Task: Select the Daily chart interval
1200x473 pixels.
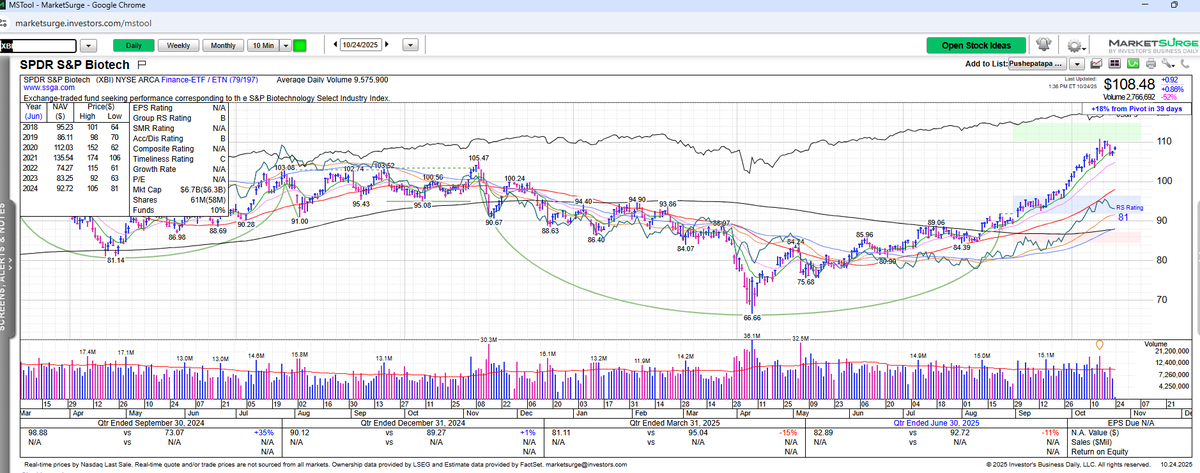Action: click(x=134, y=45)
